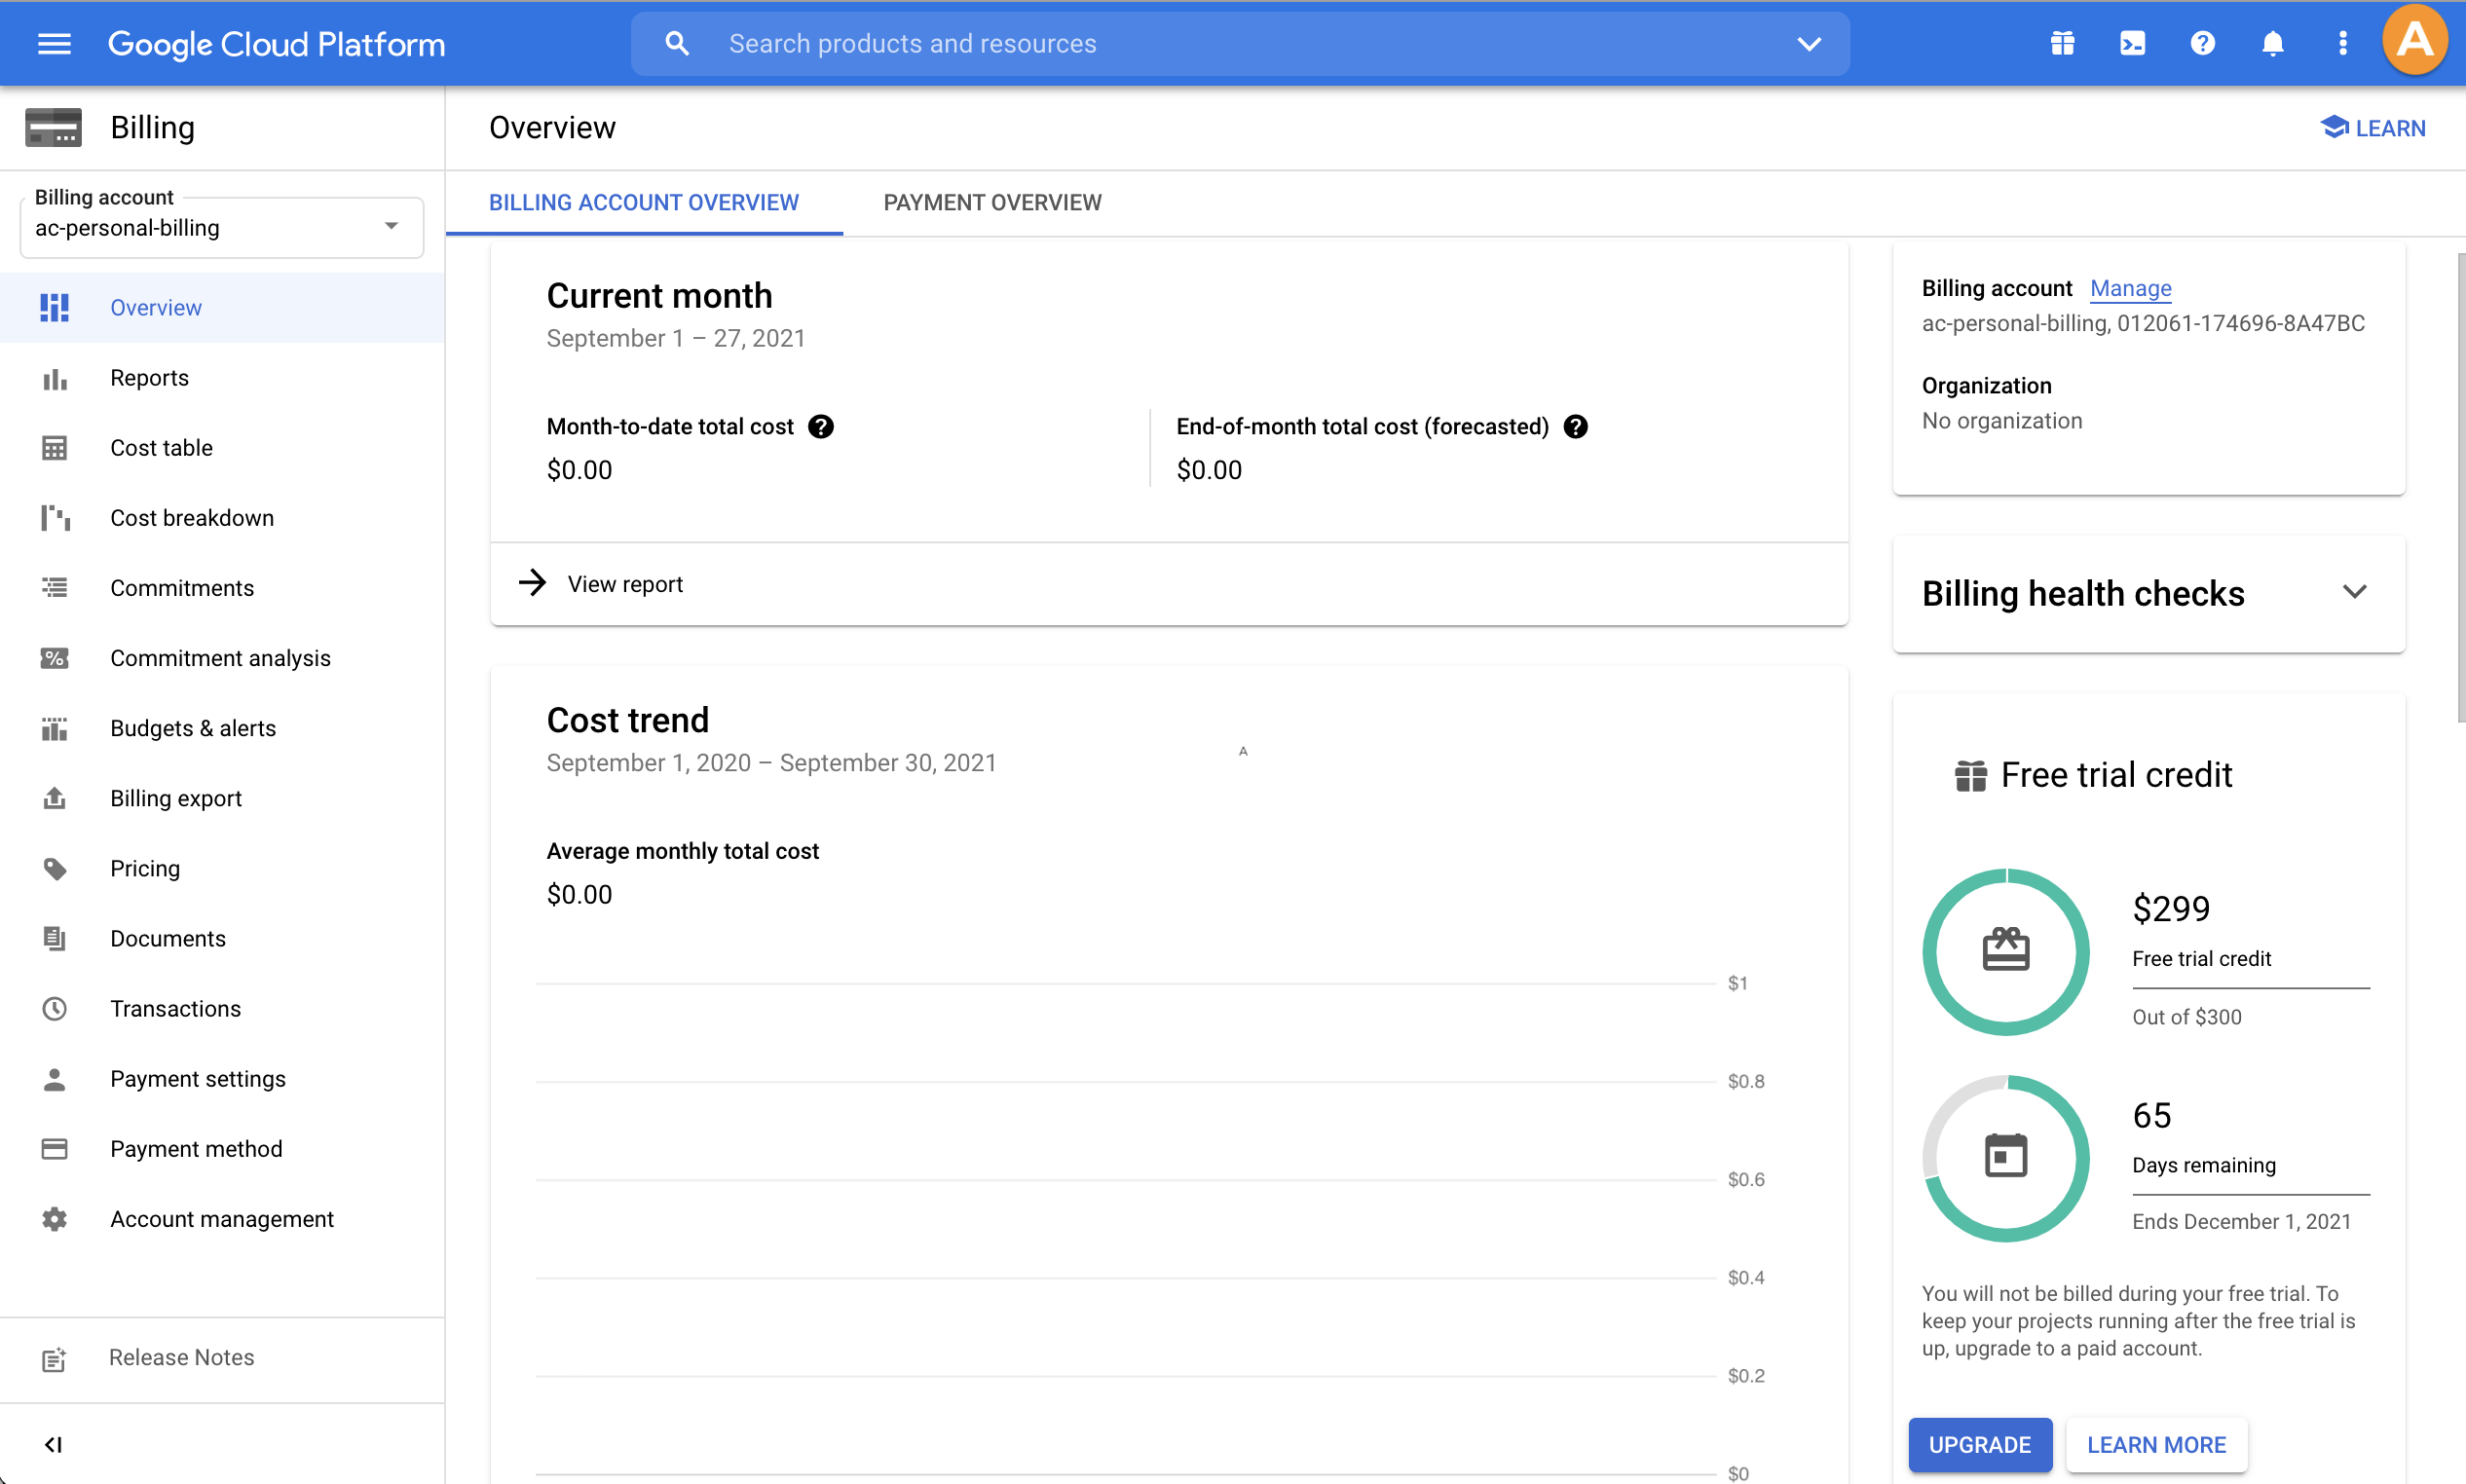
Task: Click the Reports bar chart icon
Action: pos(54,378)
